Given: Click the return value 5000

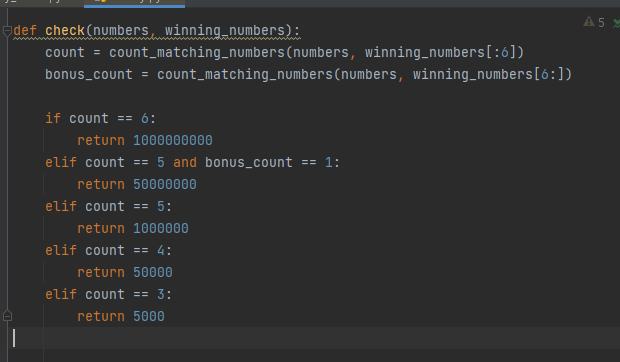Looking at the screenshot, I should (149, 316).
